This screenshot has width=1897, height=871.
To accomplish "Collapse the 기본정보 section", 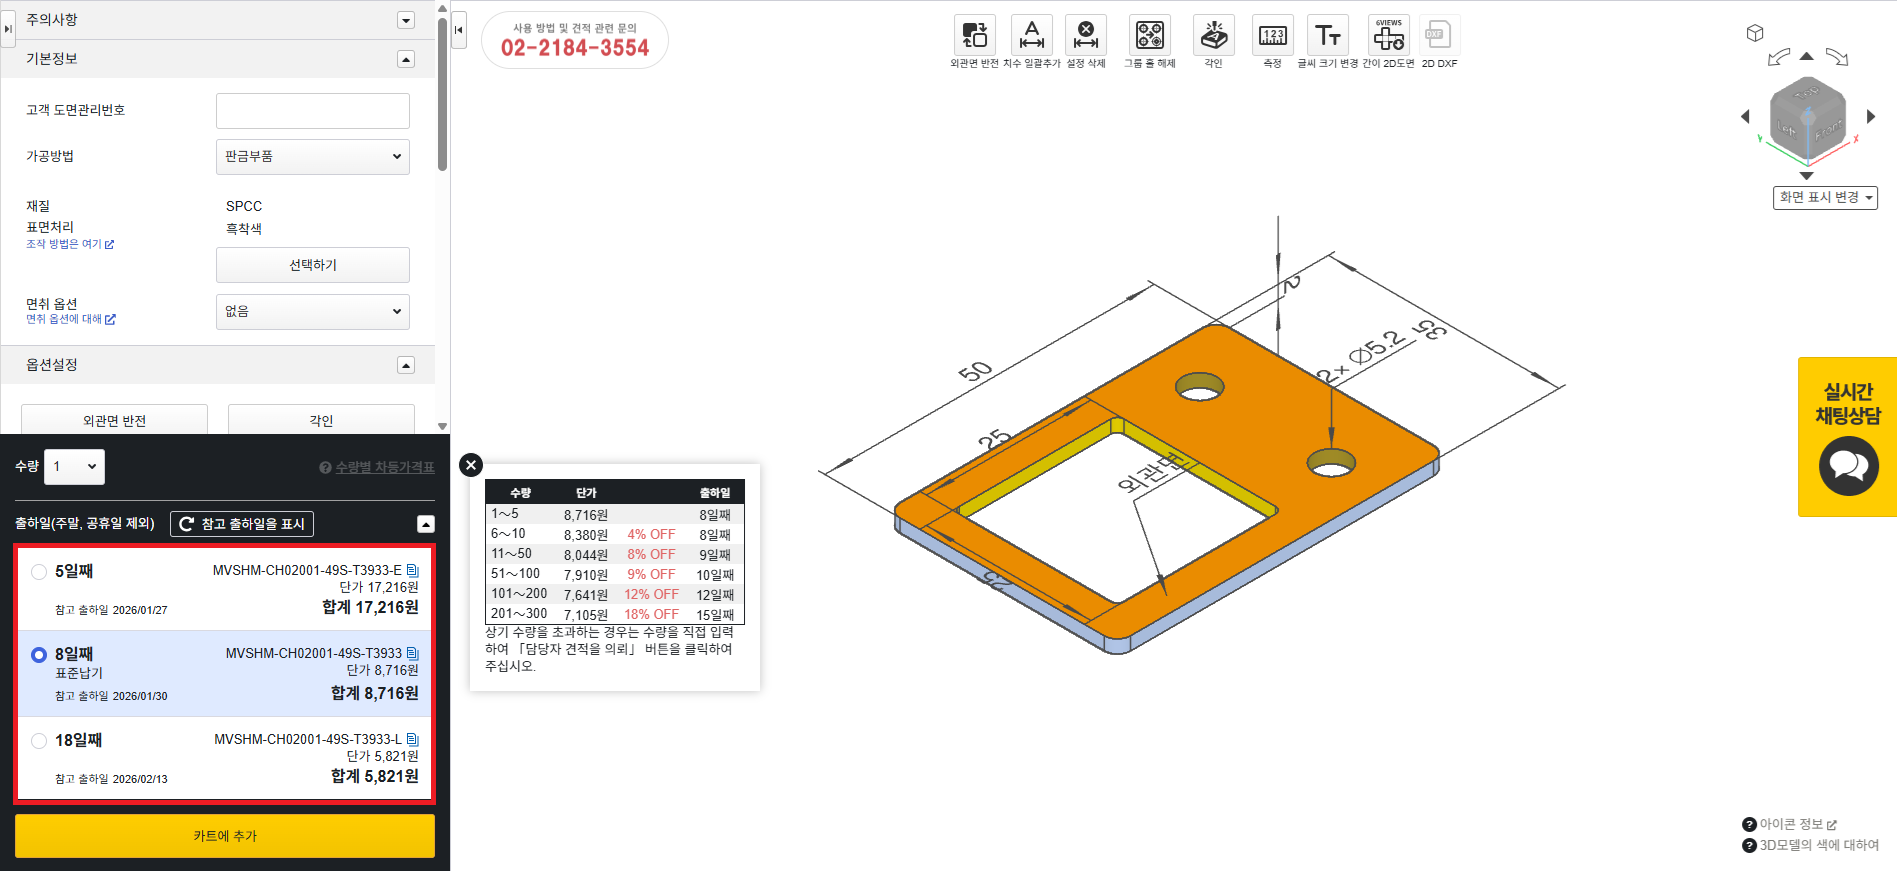I will click(406, 59).
